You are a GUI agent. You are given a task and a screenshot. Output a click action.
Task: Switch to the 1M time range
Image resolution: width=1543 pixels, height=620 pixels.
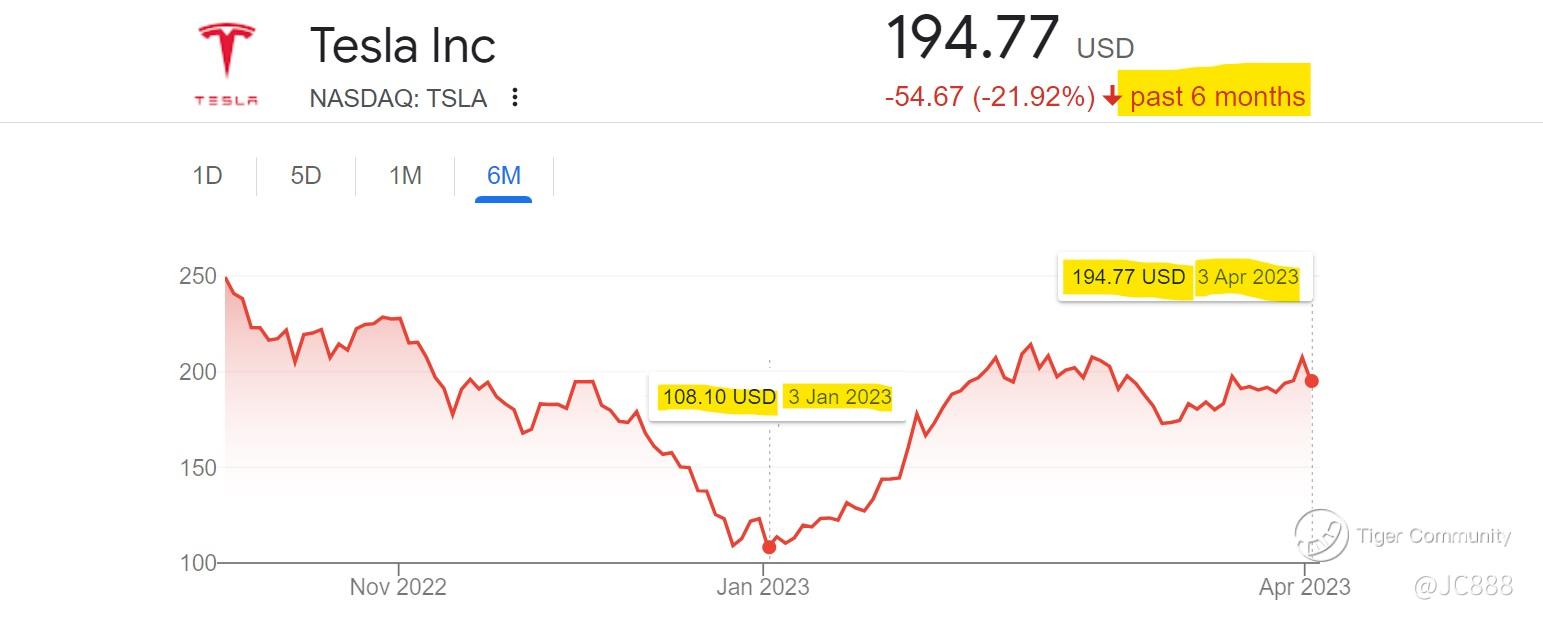(405, 176)
